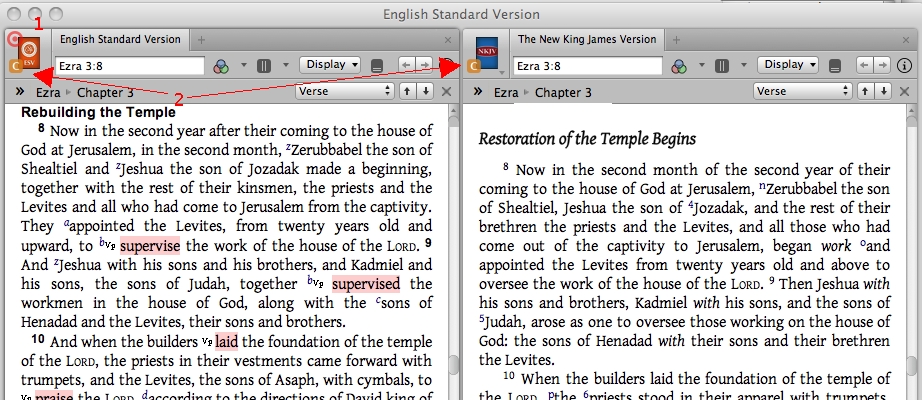This screenshot has width=922, height=400.
Task: Go back in NKJV panel history
Action: click(864, 65)
